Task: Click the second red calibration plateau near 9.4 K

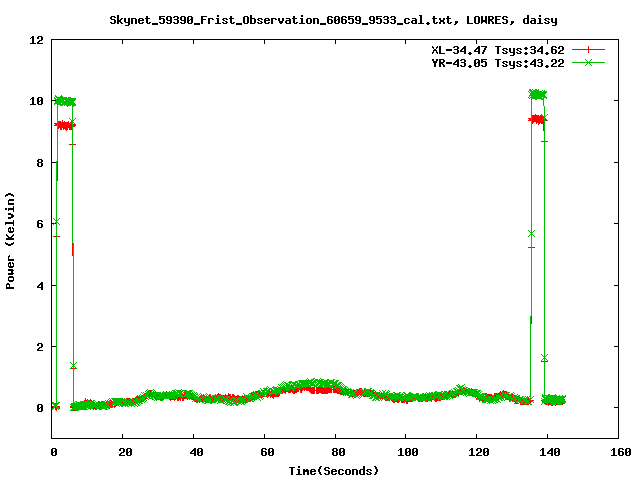Action: 537,120
